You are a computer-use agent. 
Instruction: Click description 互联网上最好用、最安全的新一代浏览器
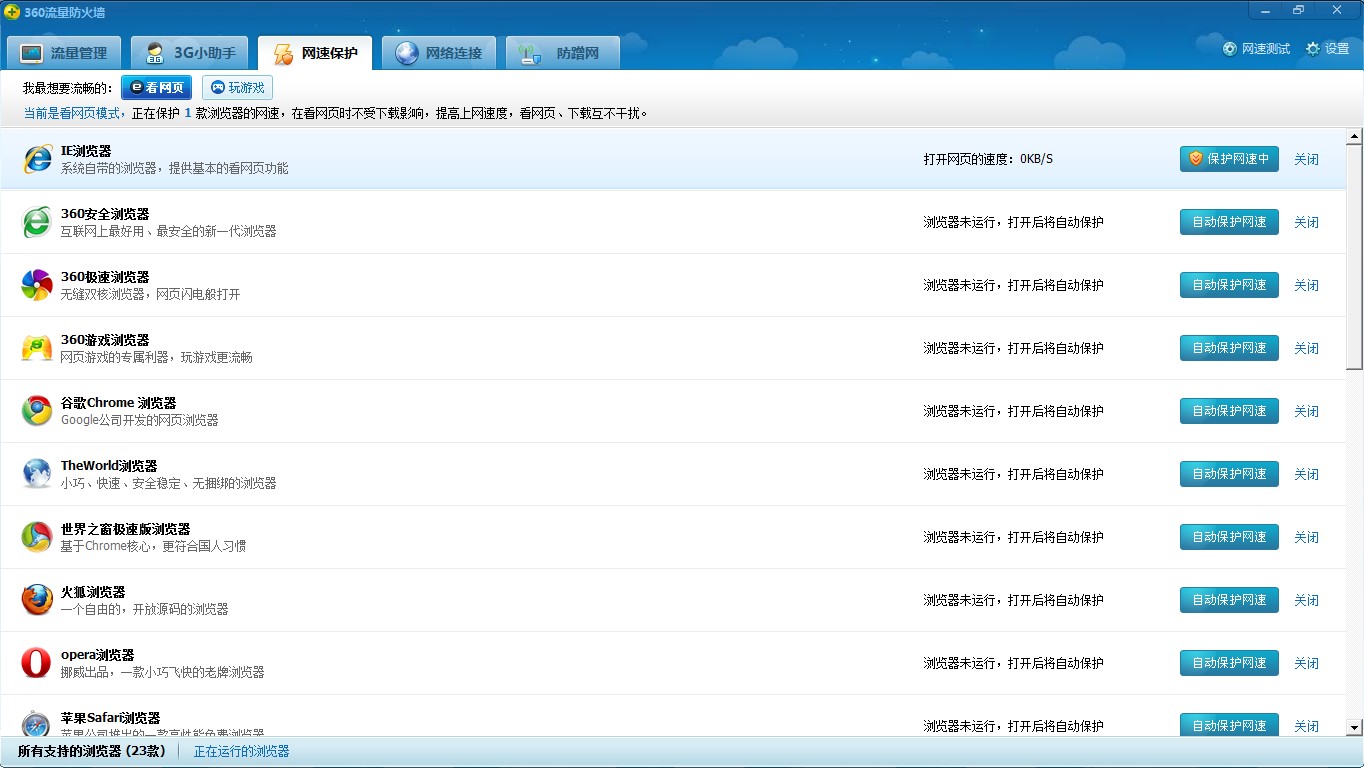168,231
